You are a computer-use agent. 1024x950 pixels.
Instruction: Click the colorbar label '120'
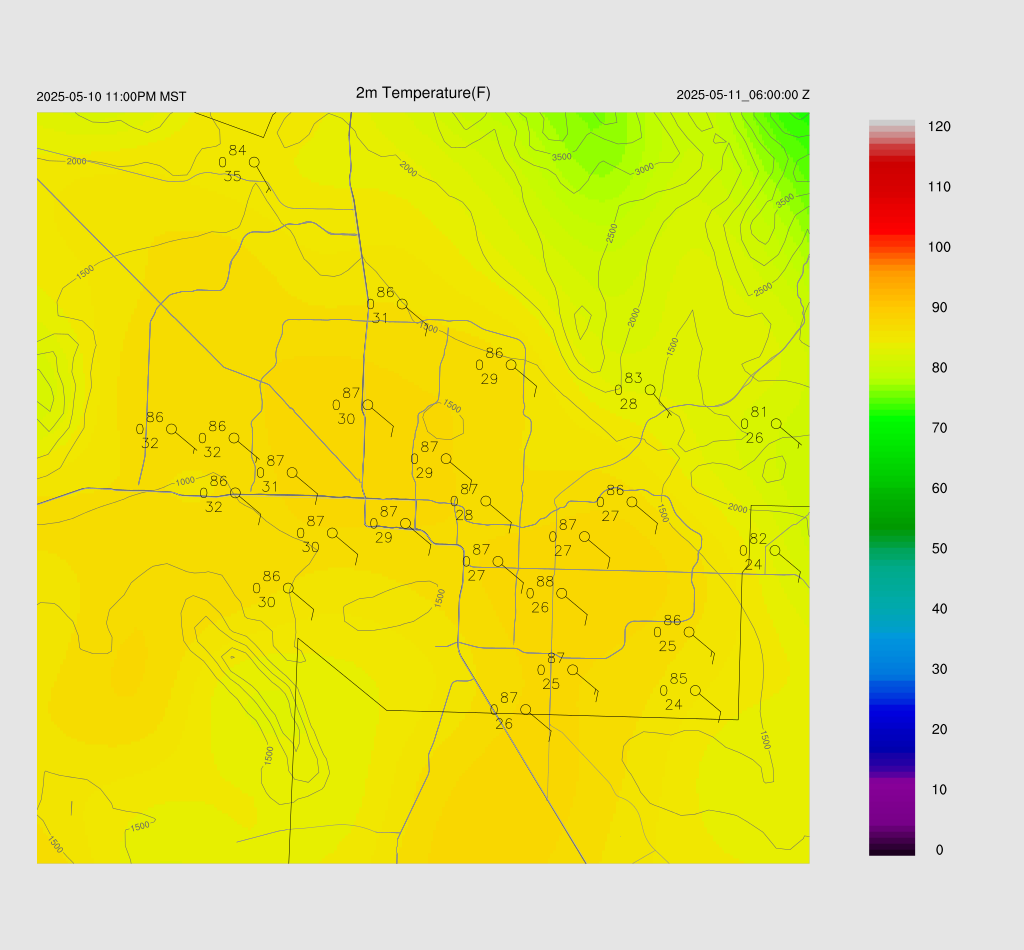tap(939, 127)
